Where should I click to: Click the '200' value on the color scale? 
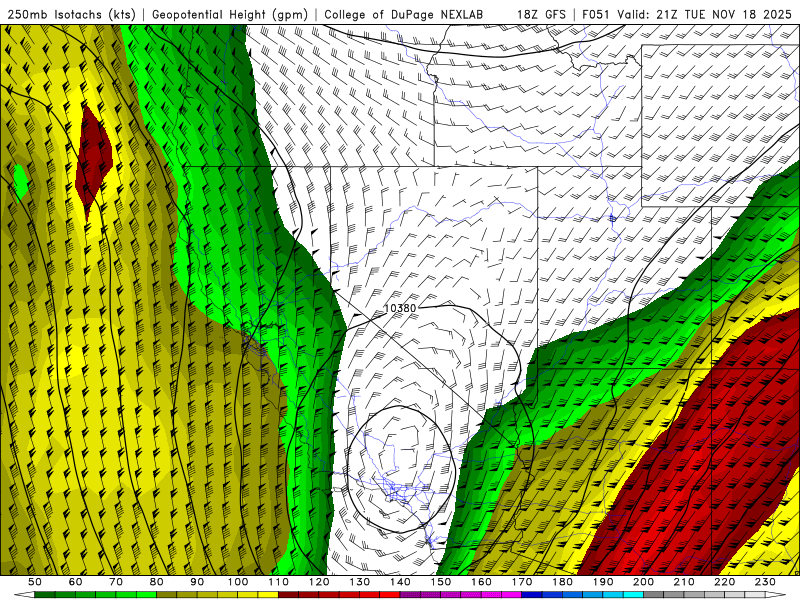point(643,582)
